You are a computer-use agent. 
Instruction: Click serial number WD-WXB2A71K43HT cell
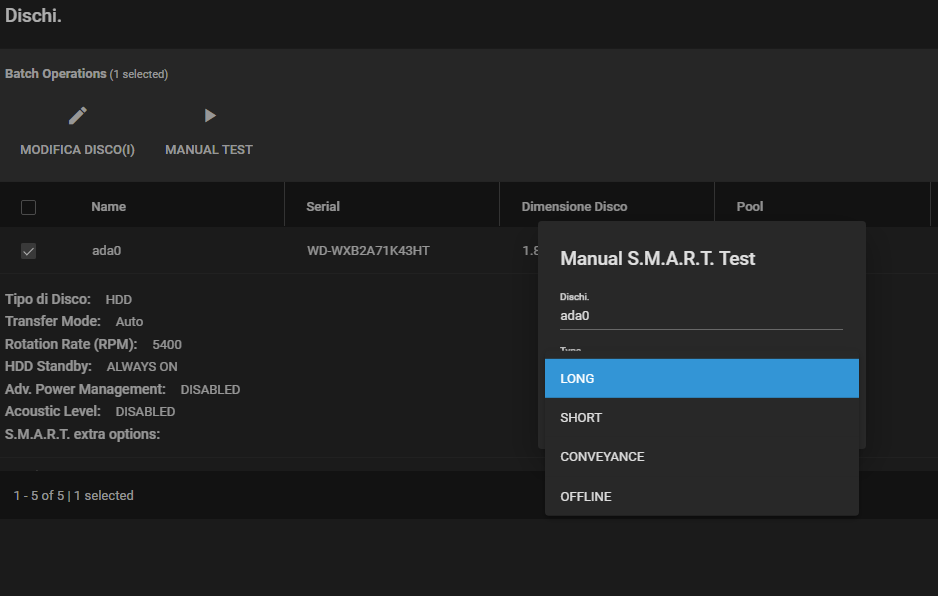tap(368, 251)
